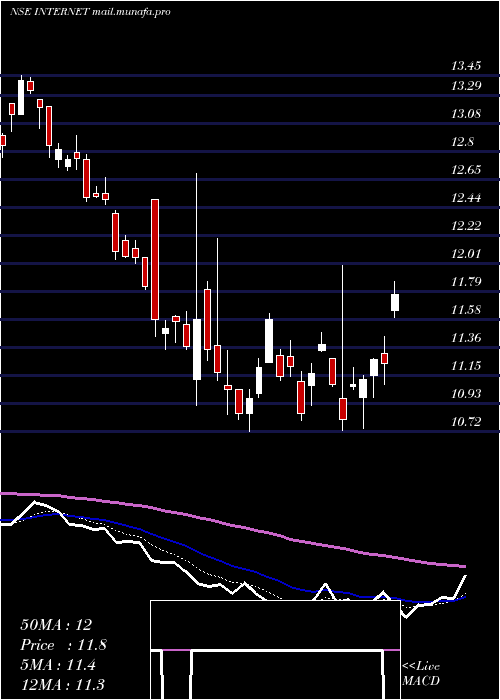This screenshot has height=700, width=500.
Task: Click the 12.44 price level label
Action: point(466,198)
